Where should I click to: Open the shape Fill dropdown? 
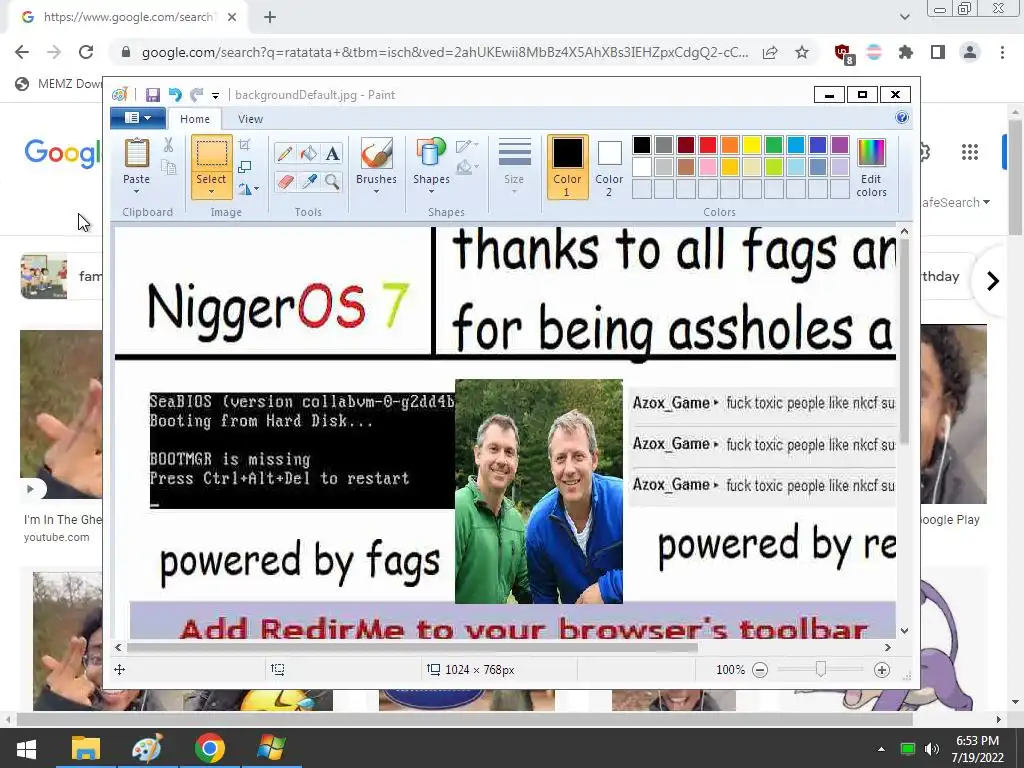[x=468, y=168]
